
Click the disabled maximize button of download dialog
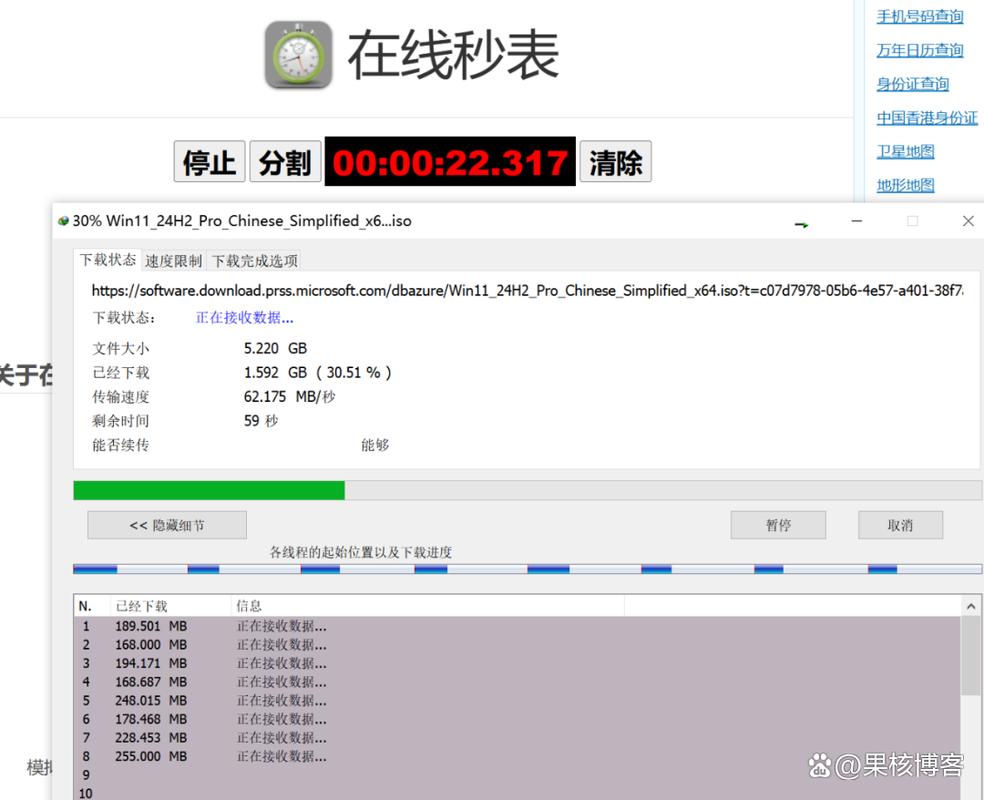[x=912, y=221]
